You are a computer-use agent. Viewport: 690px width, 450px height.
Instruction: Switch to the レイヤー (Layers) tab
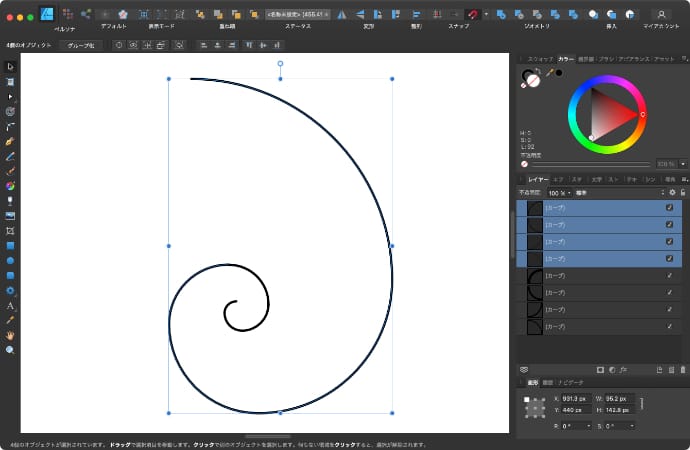pos(538,179)
